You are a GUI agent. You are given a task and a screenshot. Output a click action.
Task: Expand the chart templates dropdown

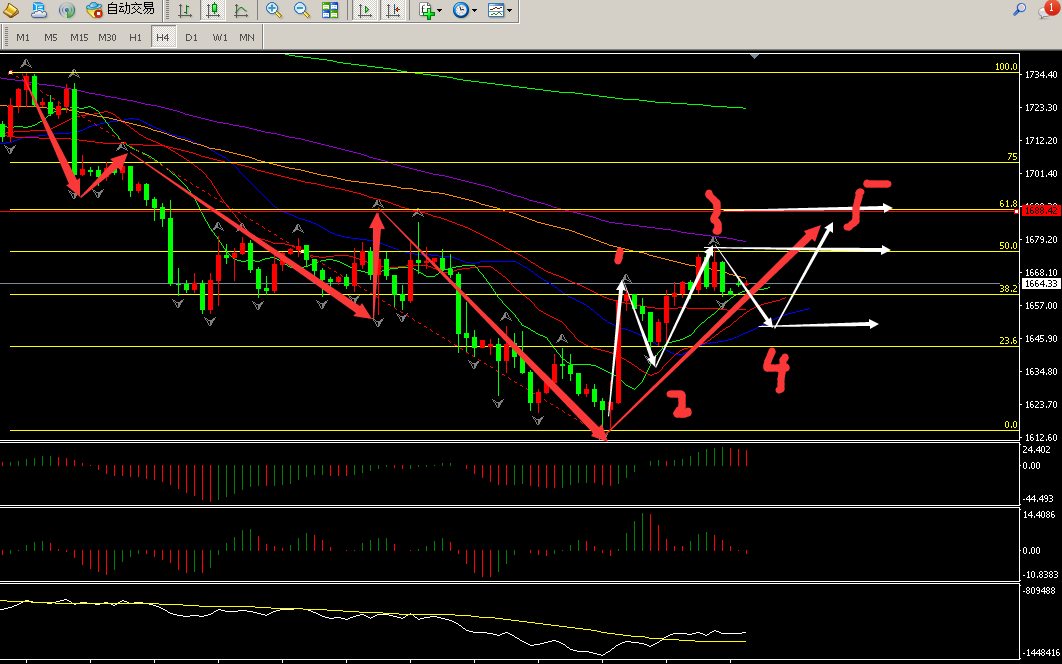(x=500, y=11)
